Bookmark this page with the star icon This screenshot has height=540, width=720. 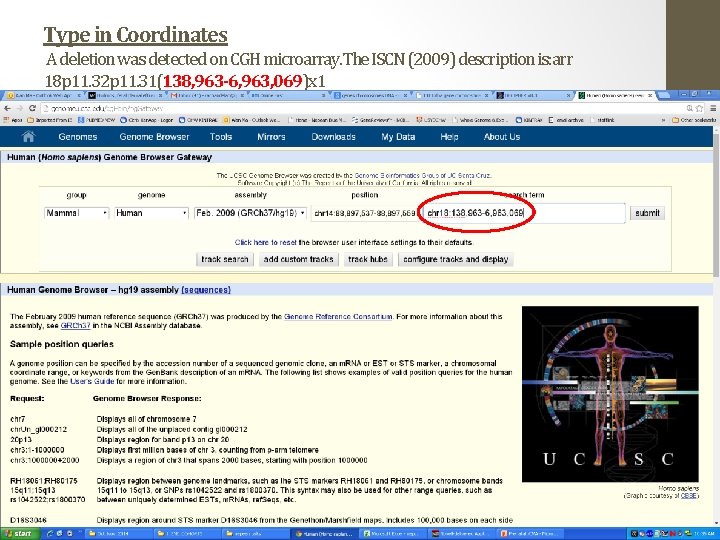click(699, 108)
